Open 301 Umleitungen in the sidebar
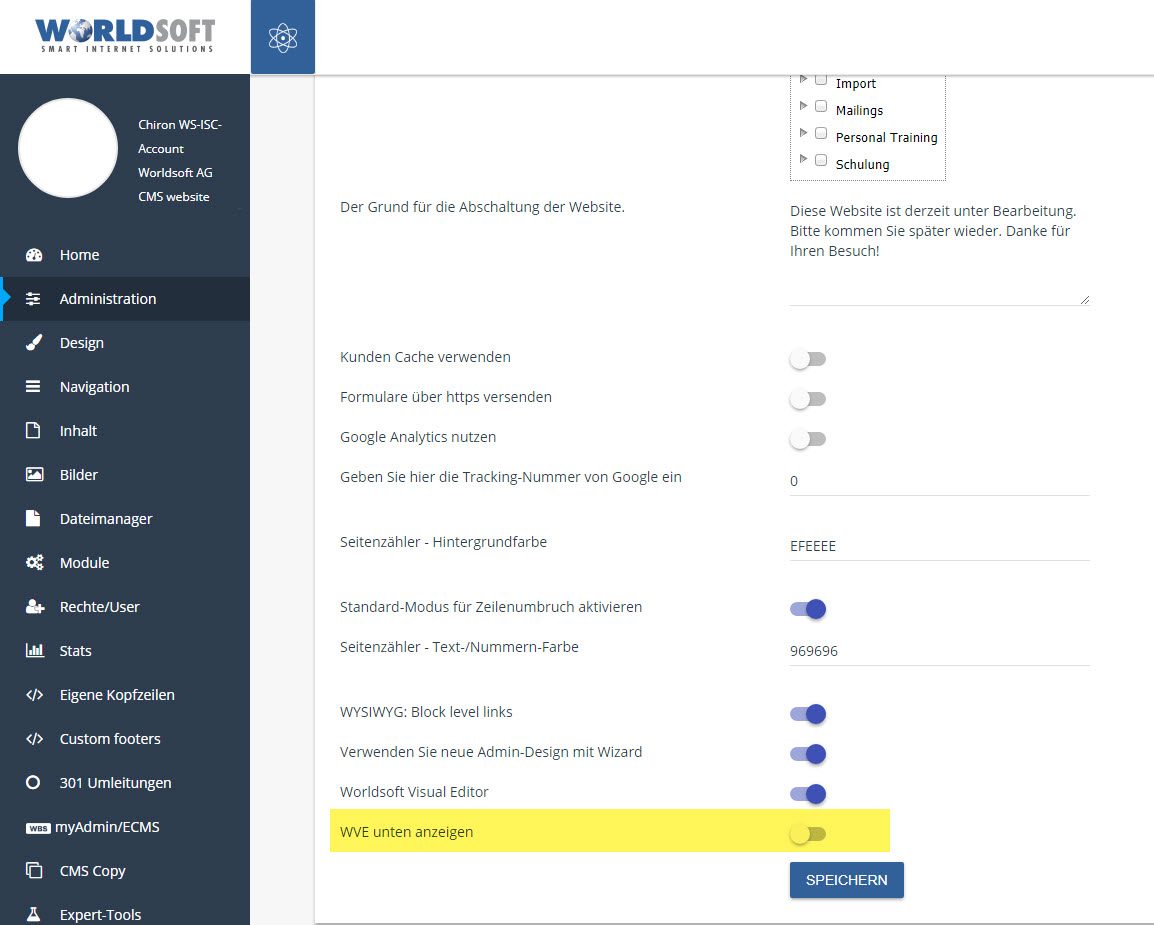This screenshot has width=1154, height=925. tap(115, 783)
